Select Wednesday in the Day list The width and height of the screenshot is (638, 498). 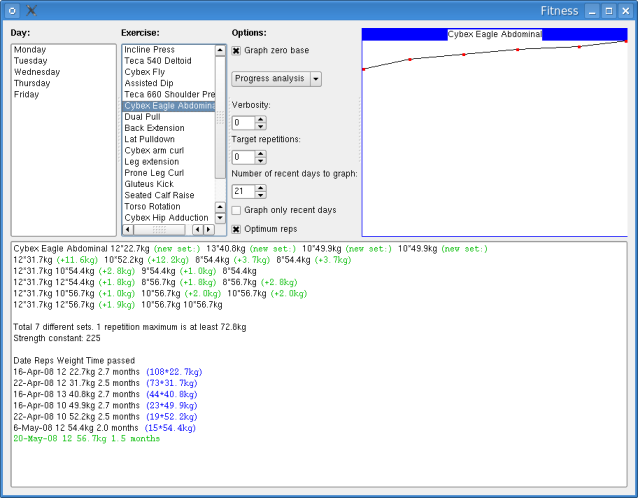tap(37, 72)
